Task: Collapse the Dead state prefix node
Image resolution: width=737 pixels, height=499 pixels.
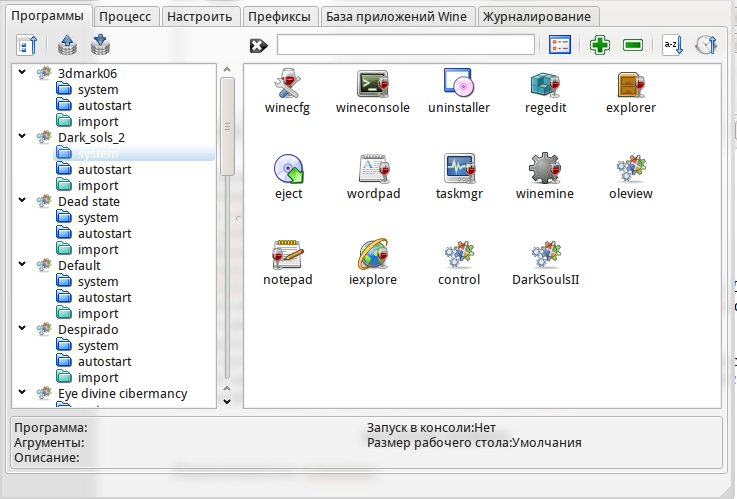Action: tap(22, 200)
